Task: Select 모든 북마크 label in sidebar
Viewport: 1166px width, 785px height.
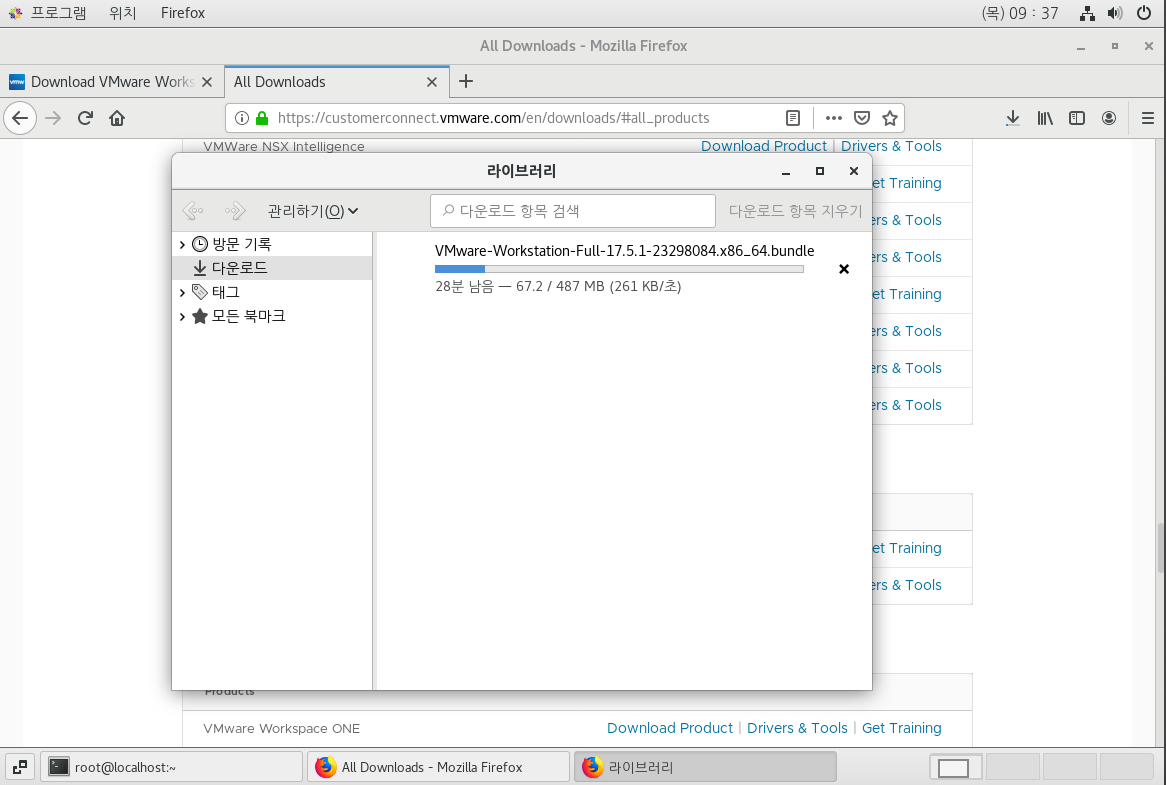Action: coord(248,316)
